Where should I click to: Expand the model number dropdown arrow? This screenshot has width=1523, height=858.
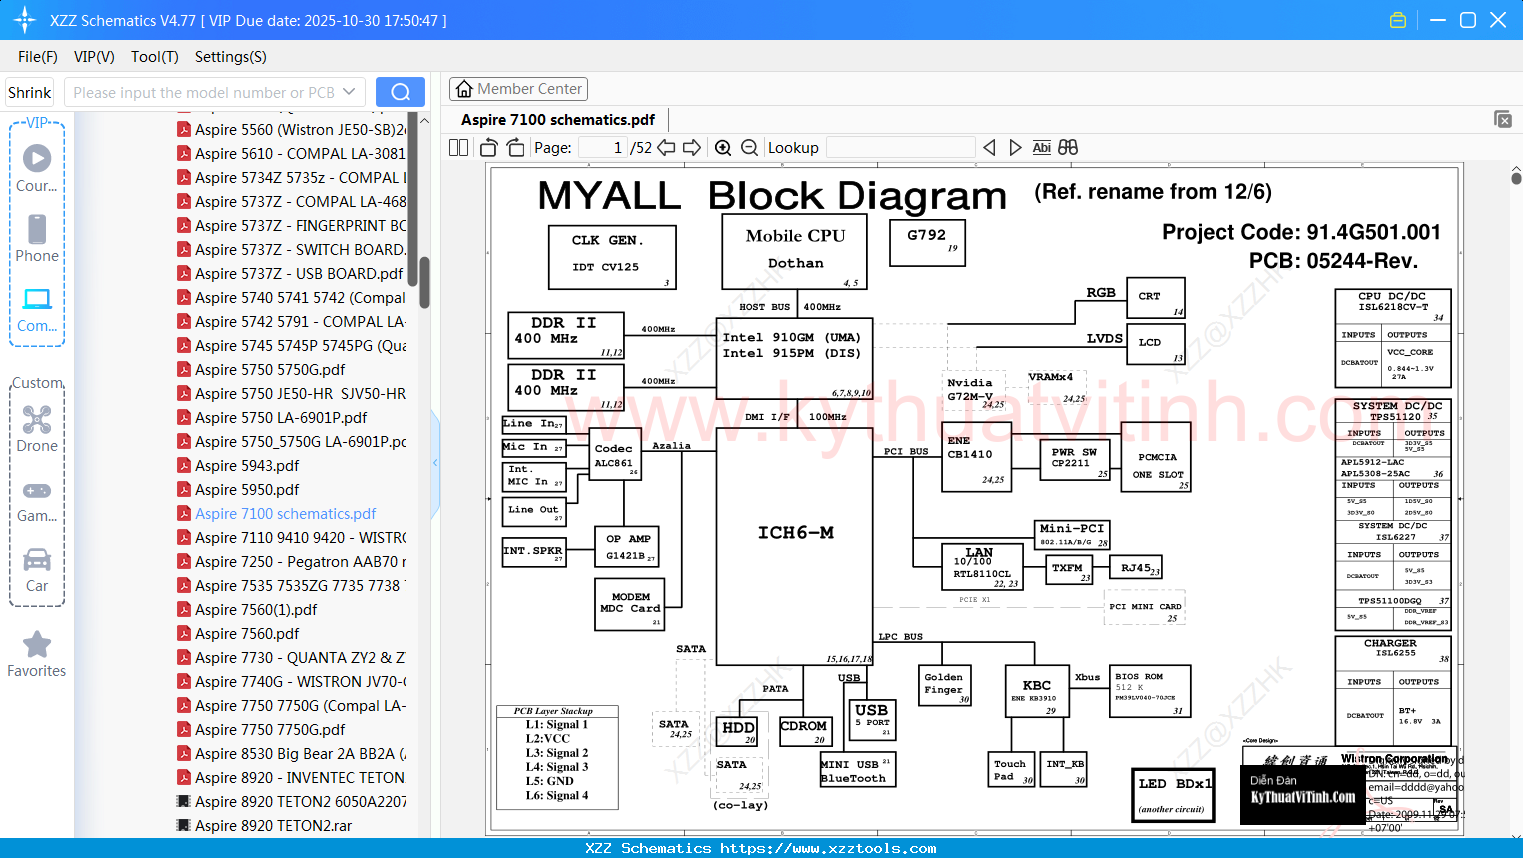(349, 92)
